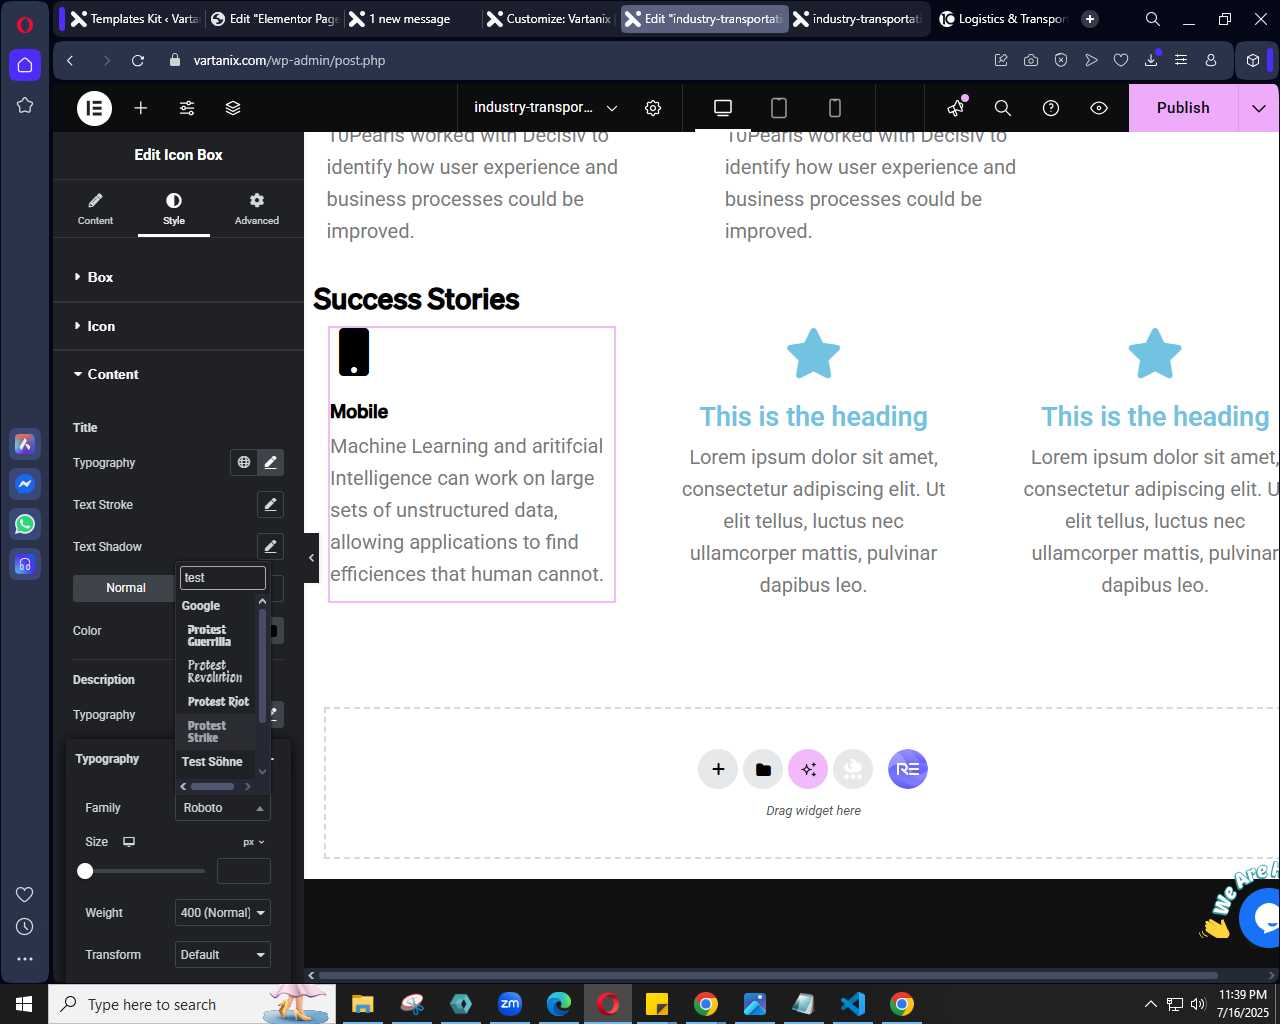Select the Normal state tab
This screenshot has width=1280, height=1024.
tap(126, 588)
